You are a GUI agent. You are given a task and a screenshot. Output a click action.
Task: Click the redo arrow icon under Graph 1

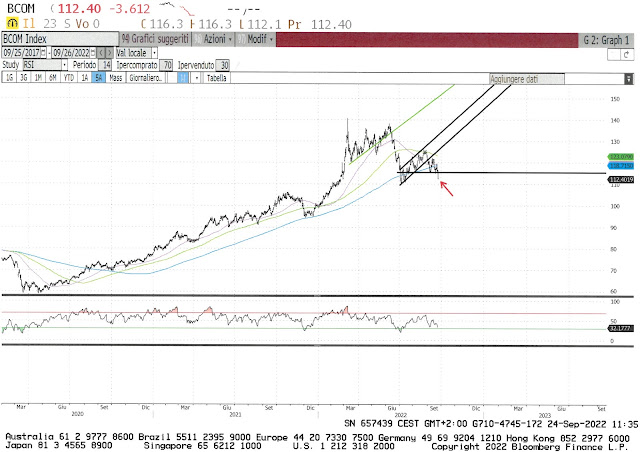point(627,55)
